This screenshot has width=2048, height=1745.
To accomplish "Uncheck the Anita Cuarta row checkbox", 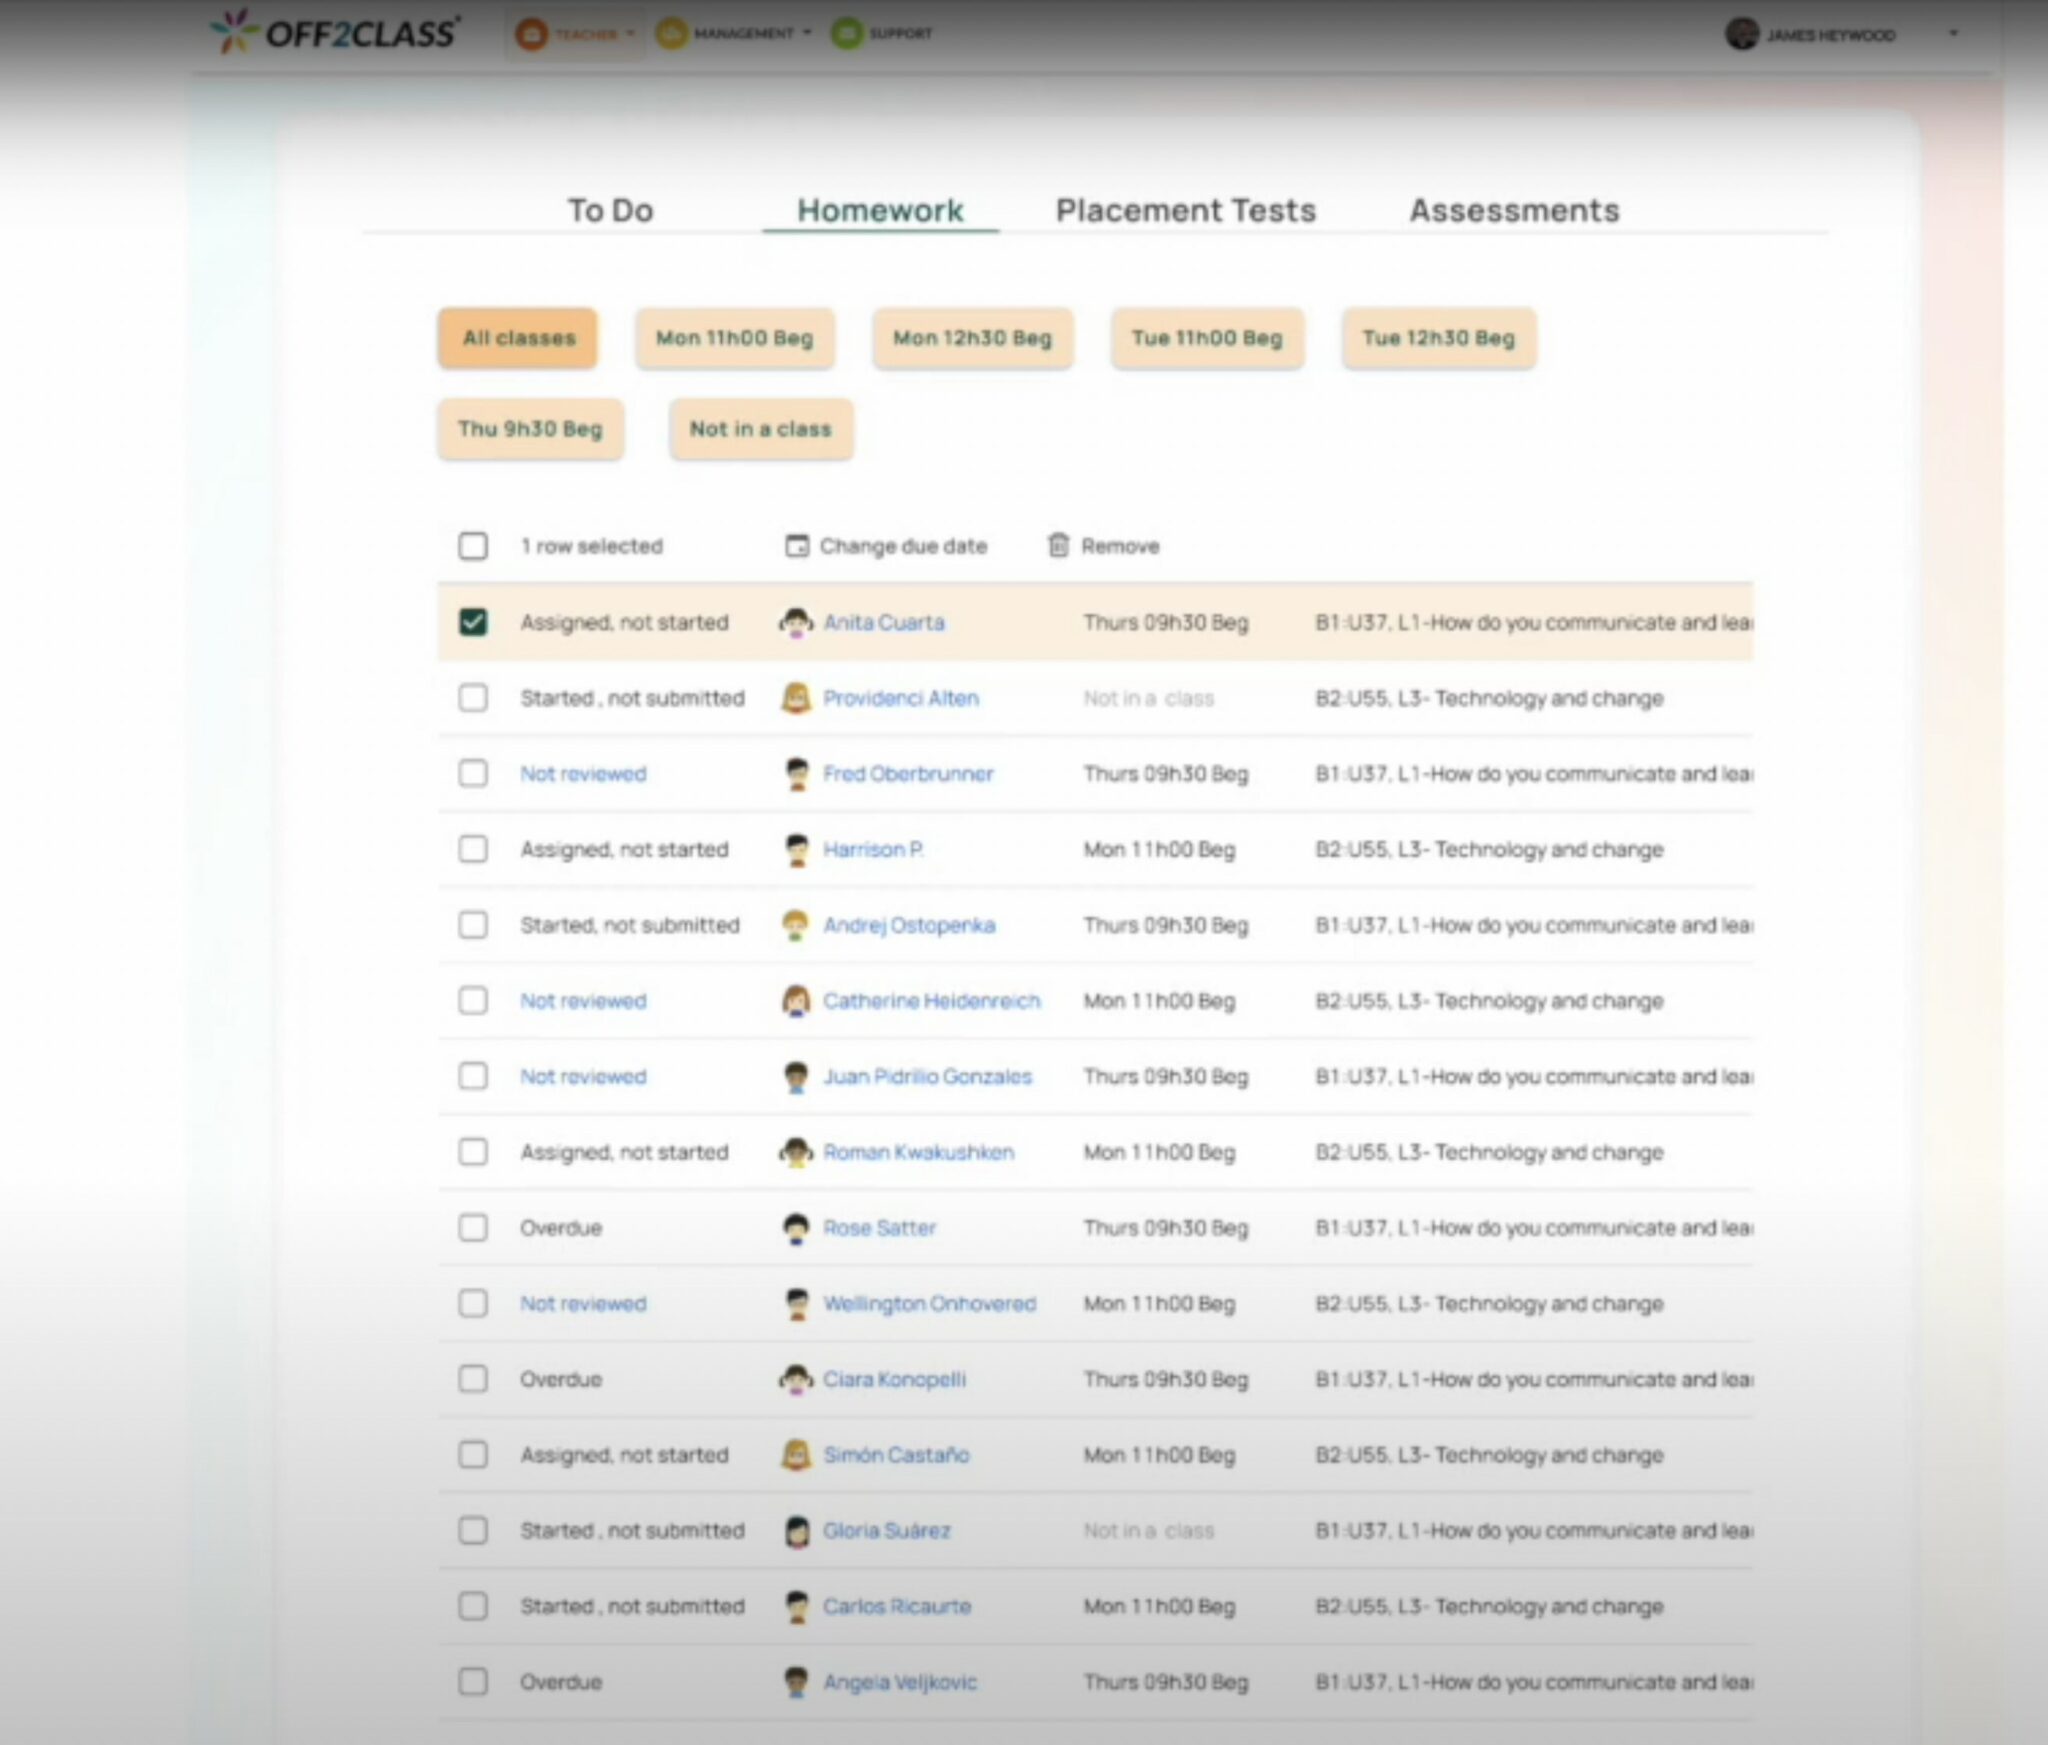I will 473,623.
